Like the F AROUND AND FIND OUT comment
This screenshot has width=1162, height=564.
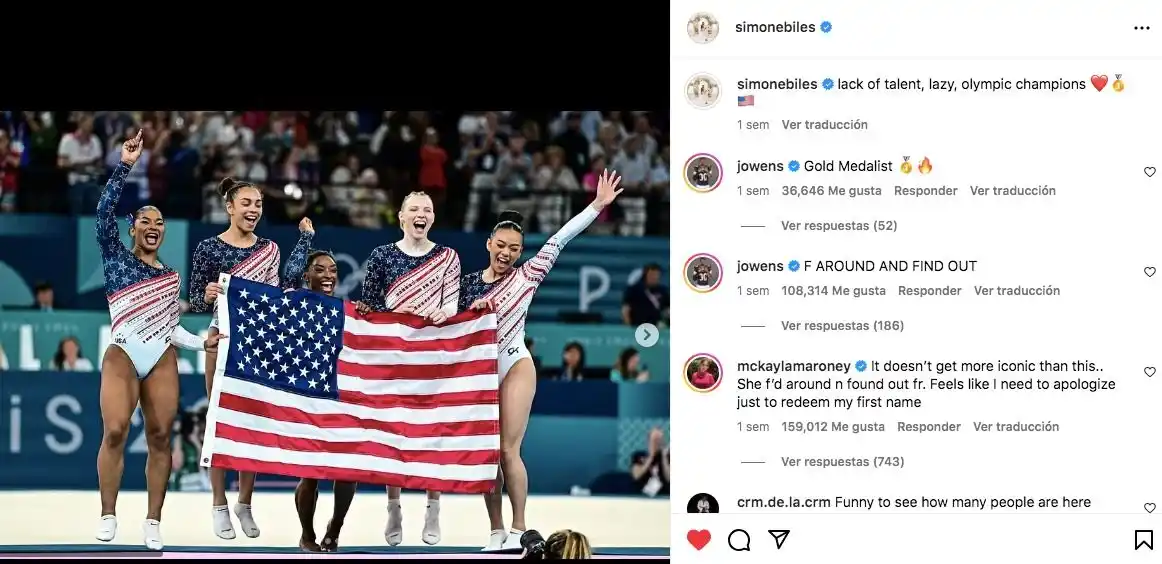pos(1149,272)
